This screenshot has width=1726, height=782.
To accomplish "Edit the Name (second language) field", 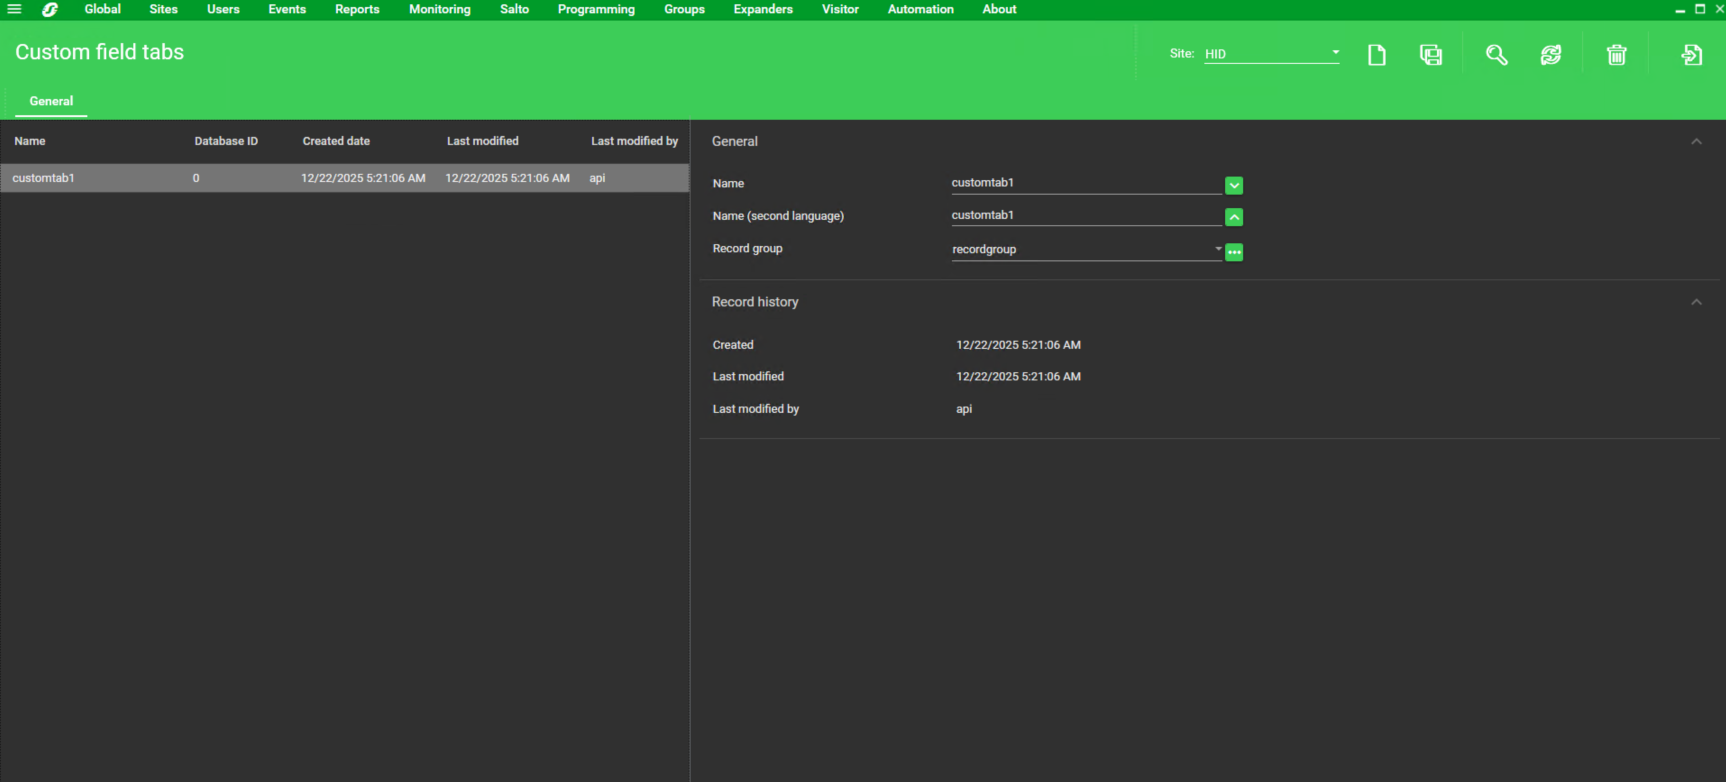I will click(1086, 215).
